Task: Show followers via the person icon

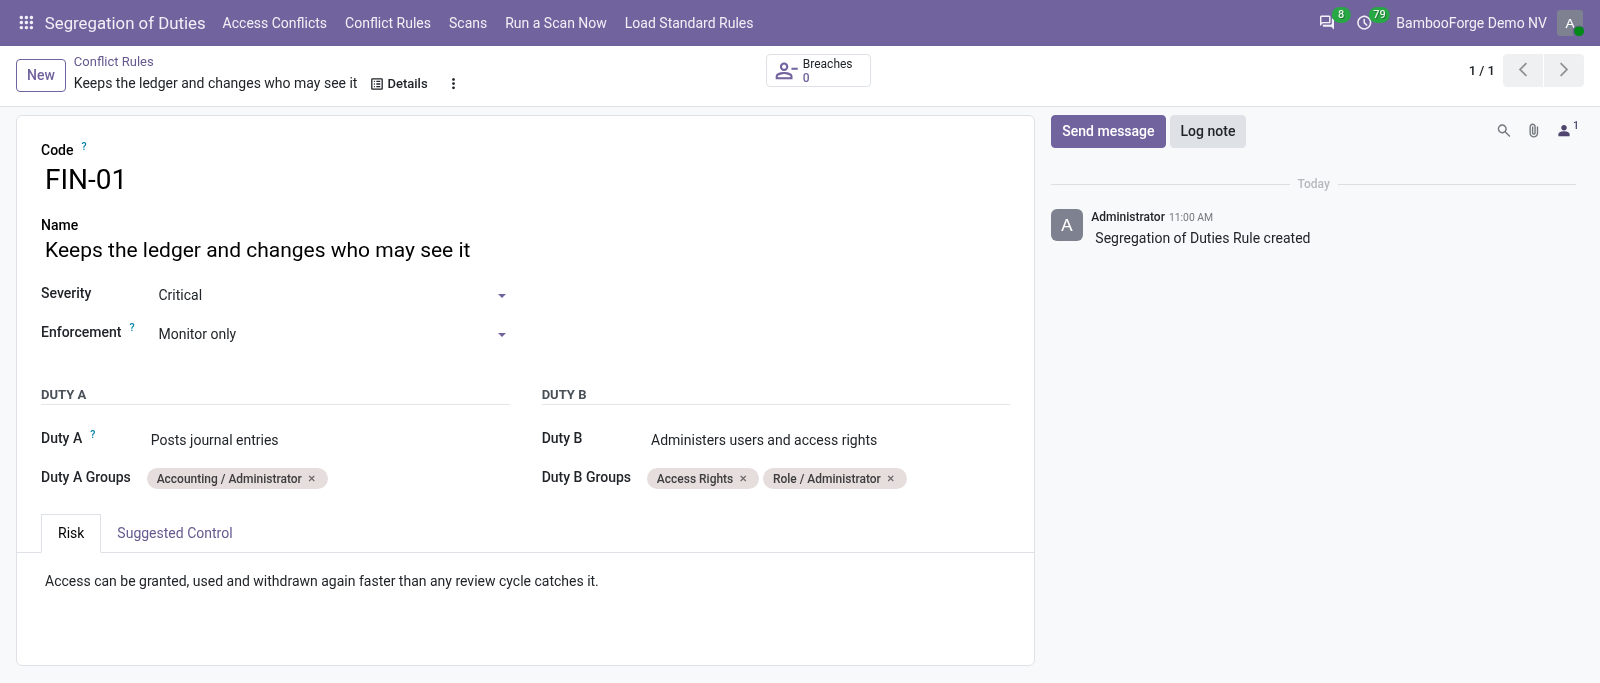Action: pyautogui.click(x=1566, y=130)
